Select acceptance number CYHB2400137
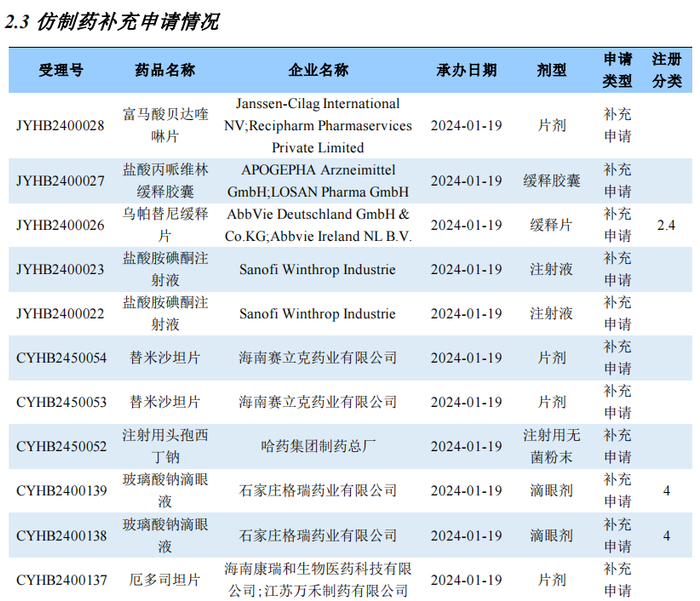The image size is (700, 601). pos(62,580)
